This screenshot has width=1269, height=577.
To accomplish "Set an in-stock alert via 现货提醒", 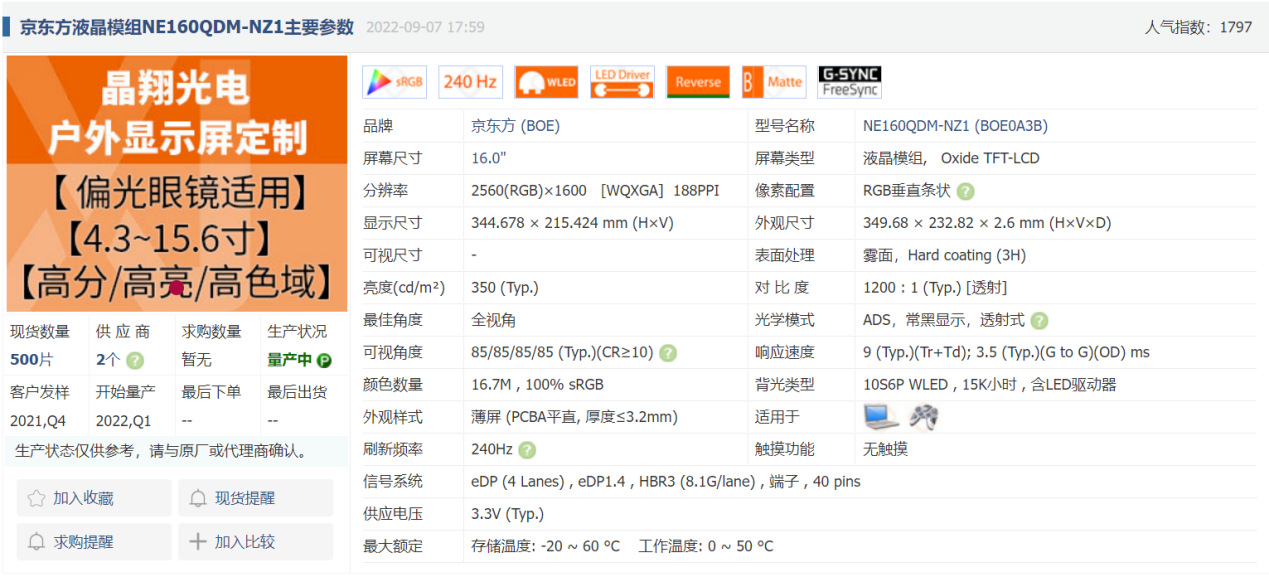I will click(x=255, y=498).
